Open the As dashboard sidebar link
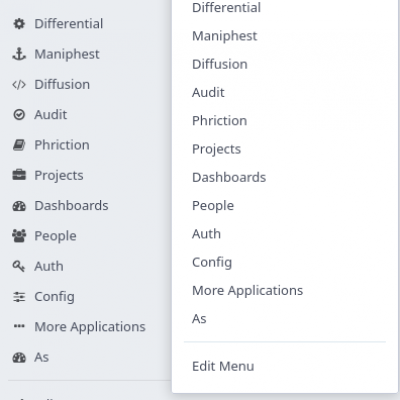Image resolution: width=400 pixels, height=400 pixels. (42, 357)
